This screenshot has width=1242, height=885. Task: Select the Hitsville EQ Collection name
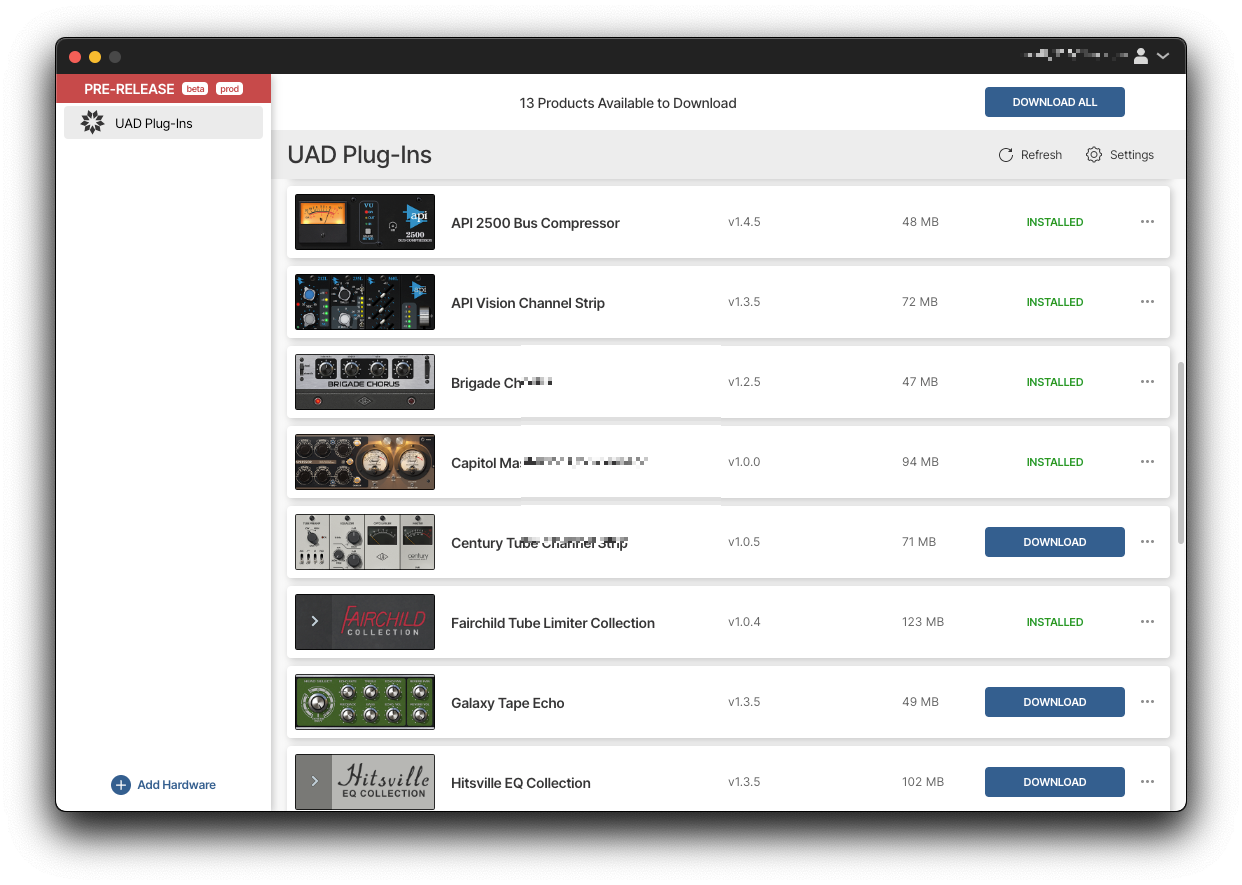[x=521, y=783]
